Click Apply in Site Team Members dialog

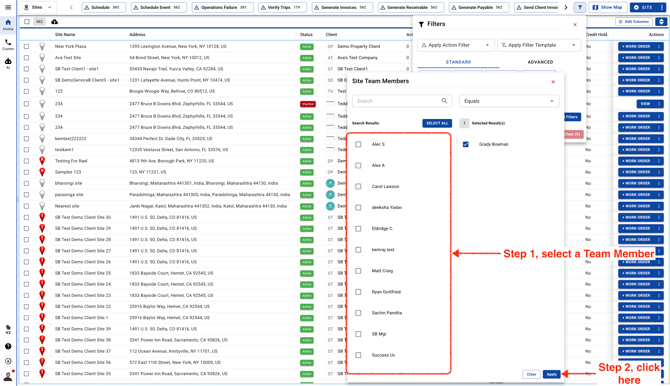pos(552,374)
